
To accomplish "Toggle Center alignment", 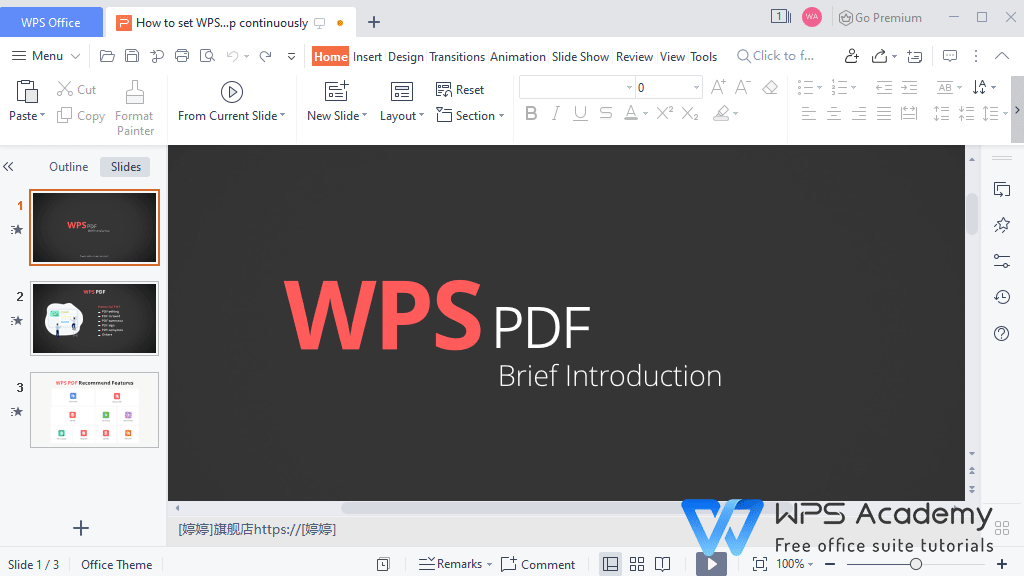I will pyautogui.click(x=834, y=114).
